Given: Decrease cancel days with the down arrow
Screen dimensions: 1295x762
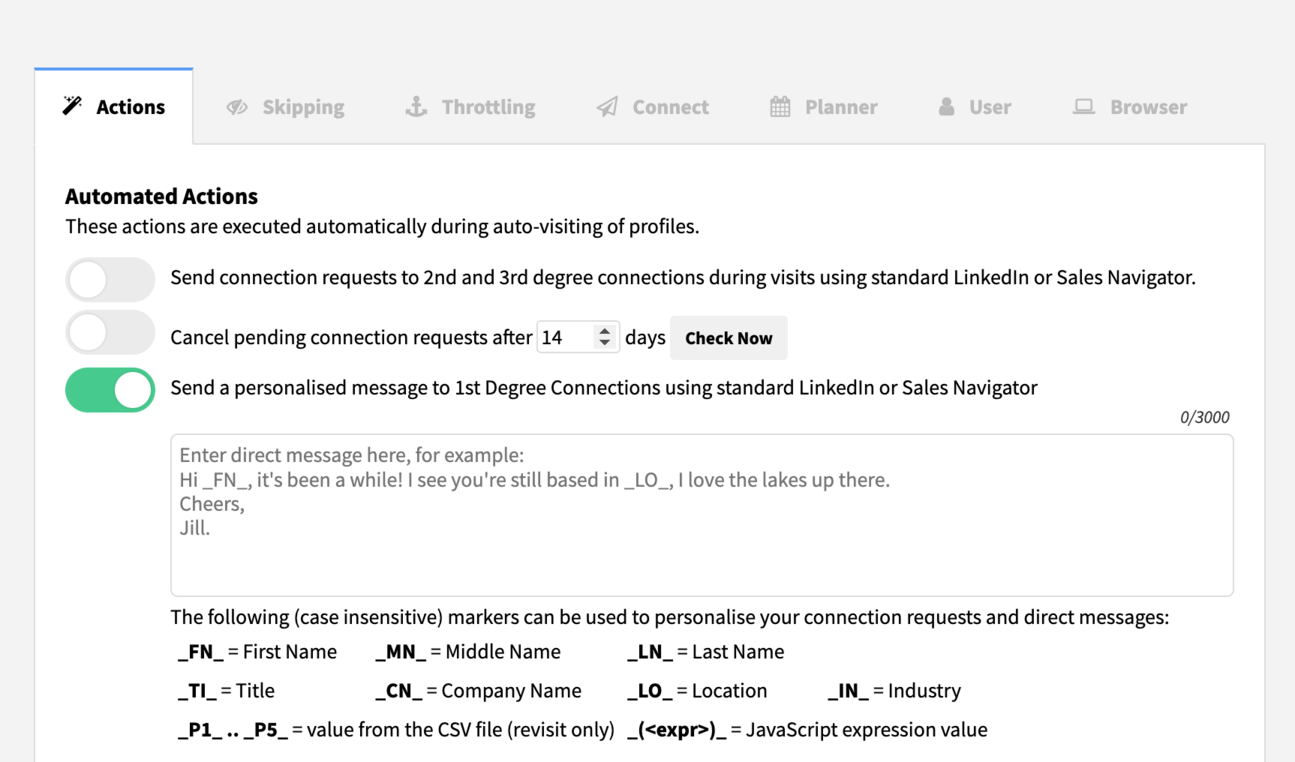Looking at the screenshot, I should [604, 344].
